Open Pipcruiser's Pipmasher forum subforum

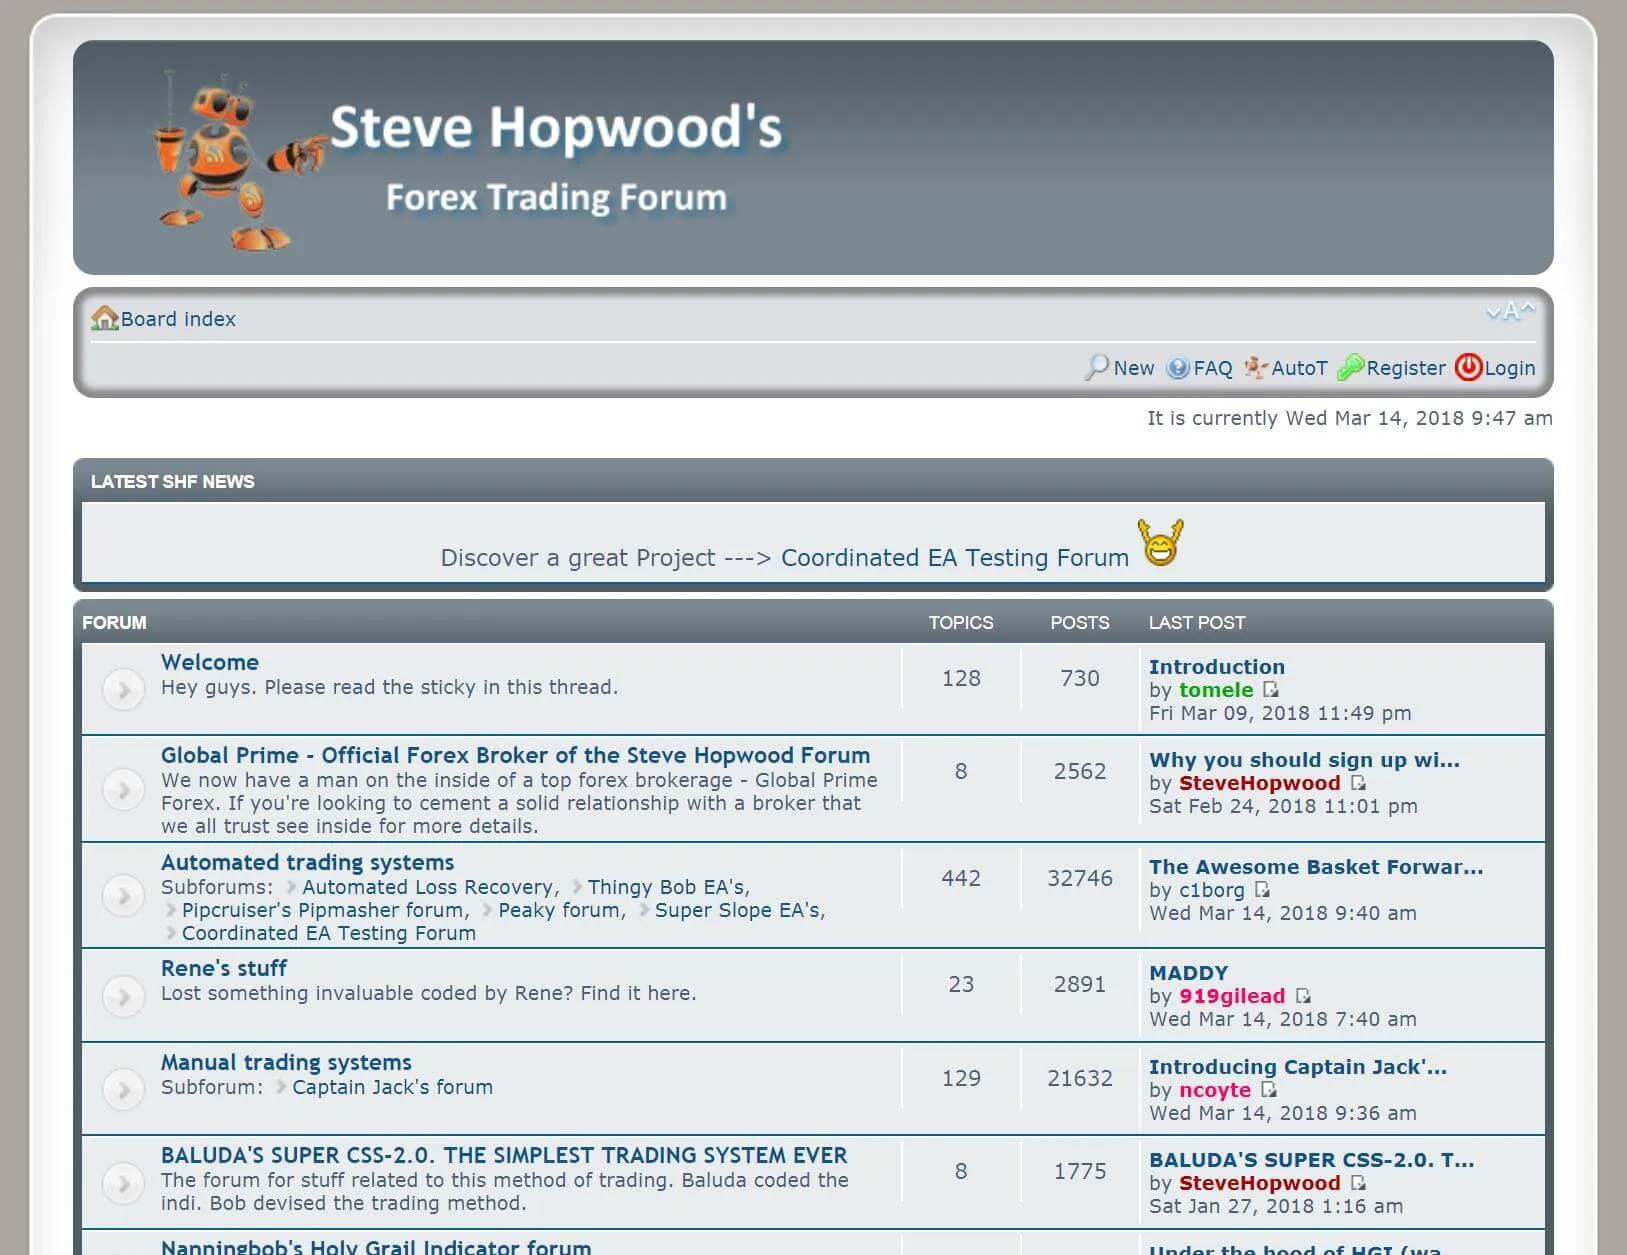click(323, 910)
